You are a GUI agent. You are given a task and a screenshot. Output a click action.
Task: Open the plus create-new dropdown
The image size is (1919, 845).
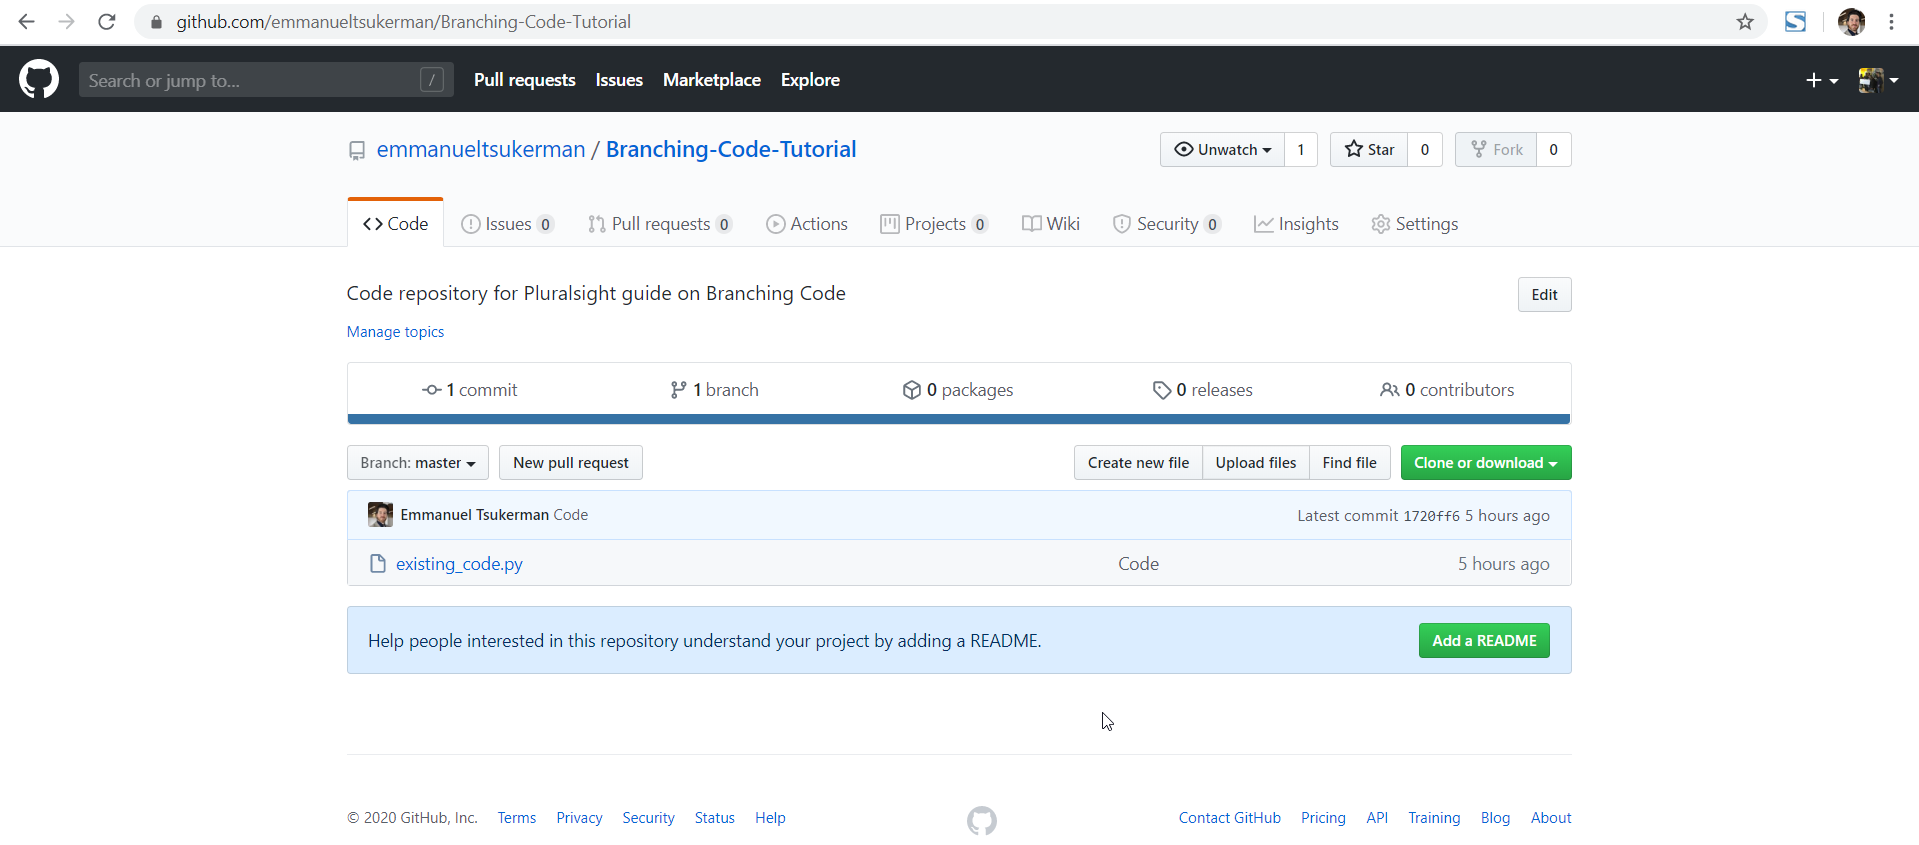click(x=1822, y=80)
